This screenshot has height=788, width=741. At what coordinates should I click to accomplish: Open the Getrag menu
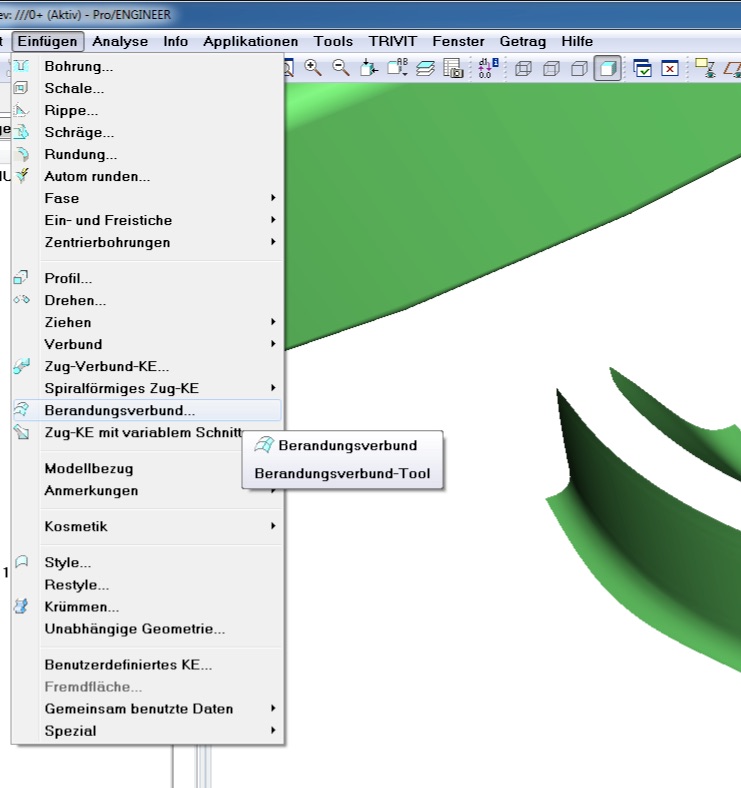click(523, 41)
